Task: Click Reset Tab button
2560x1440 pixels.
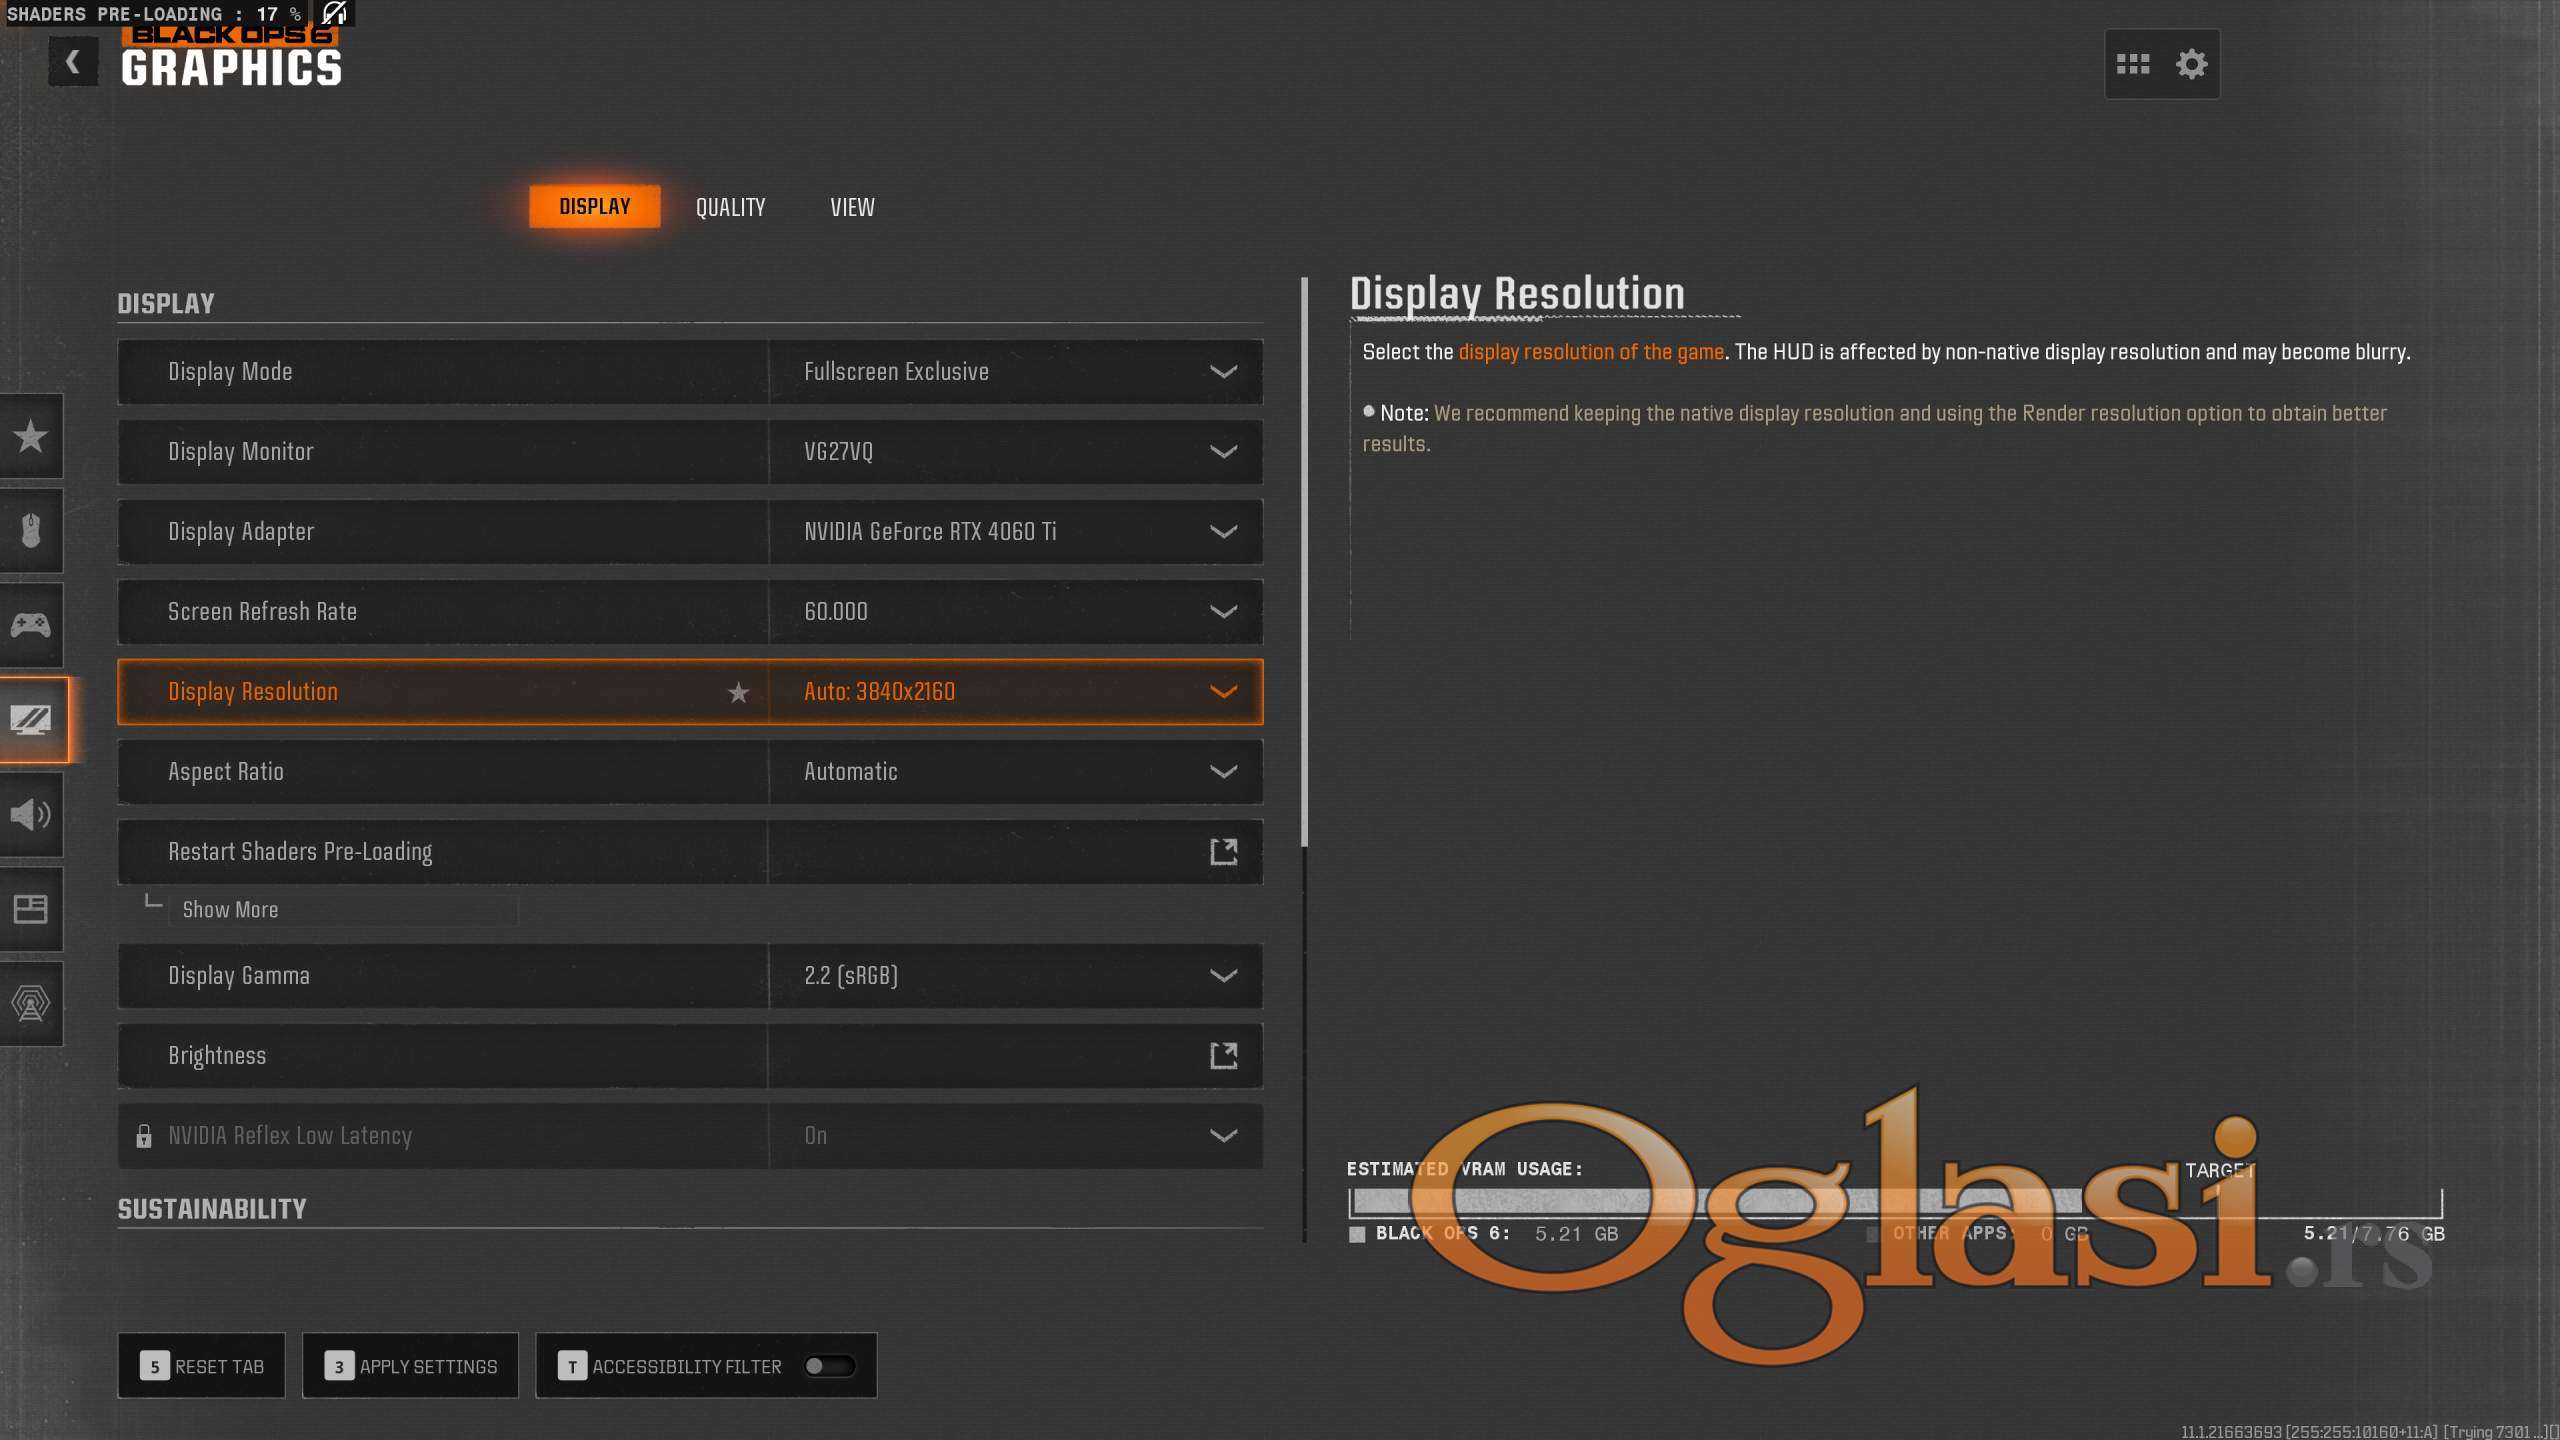Action: pos(202,1366)
